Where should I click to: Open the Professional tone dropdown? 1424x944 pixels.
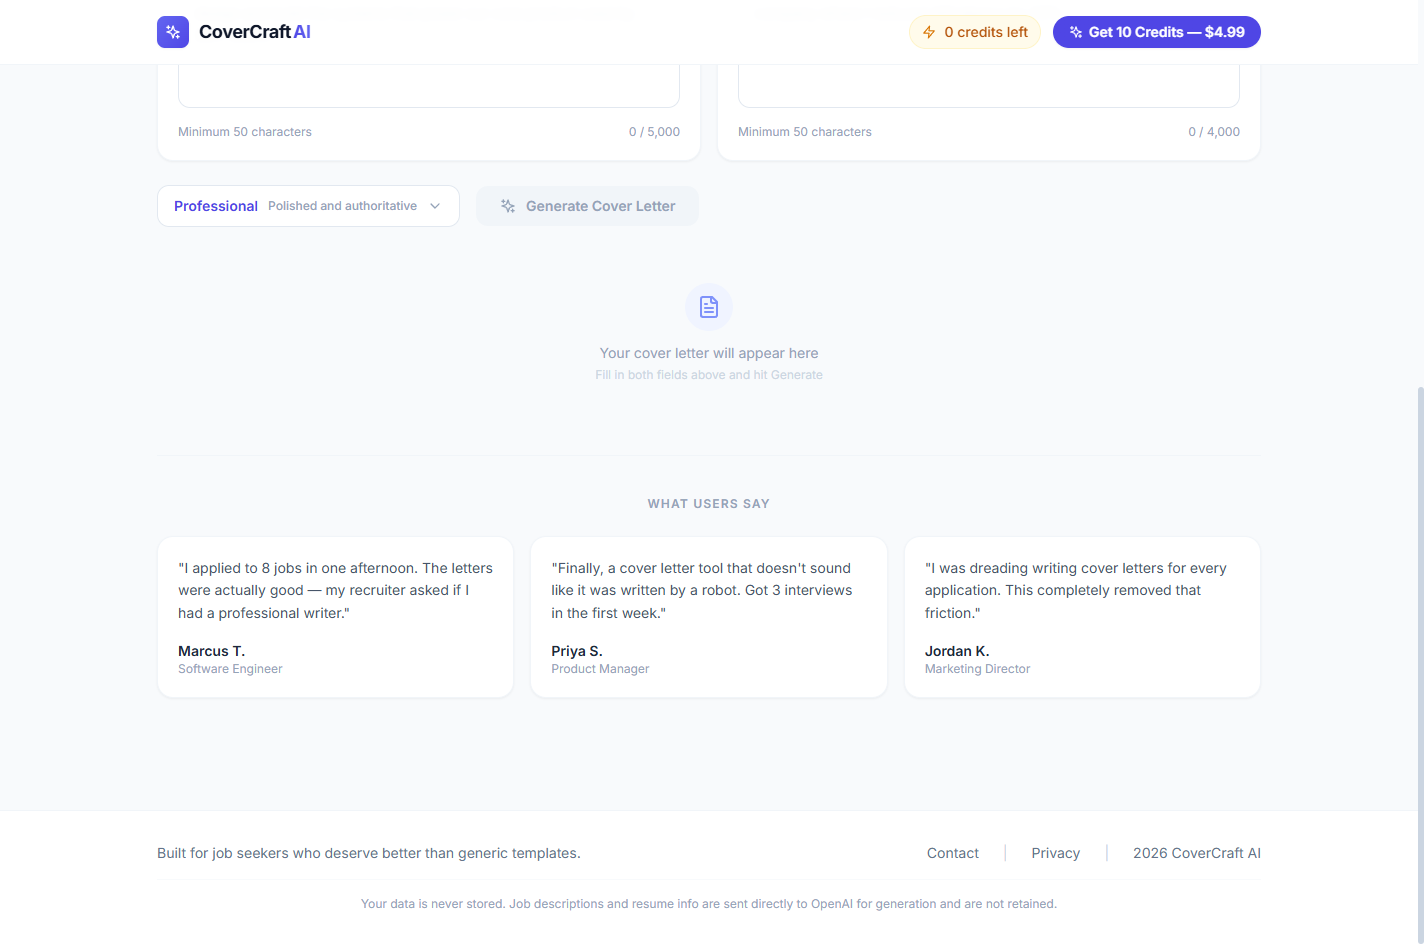click(x=308, y=206)
